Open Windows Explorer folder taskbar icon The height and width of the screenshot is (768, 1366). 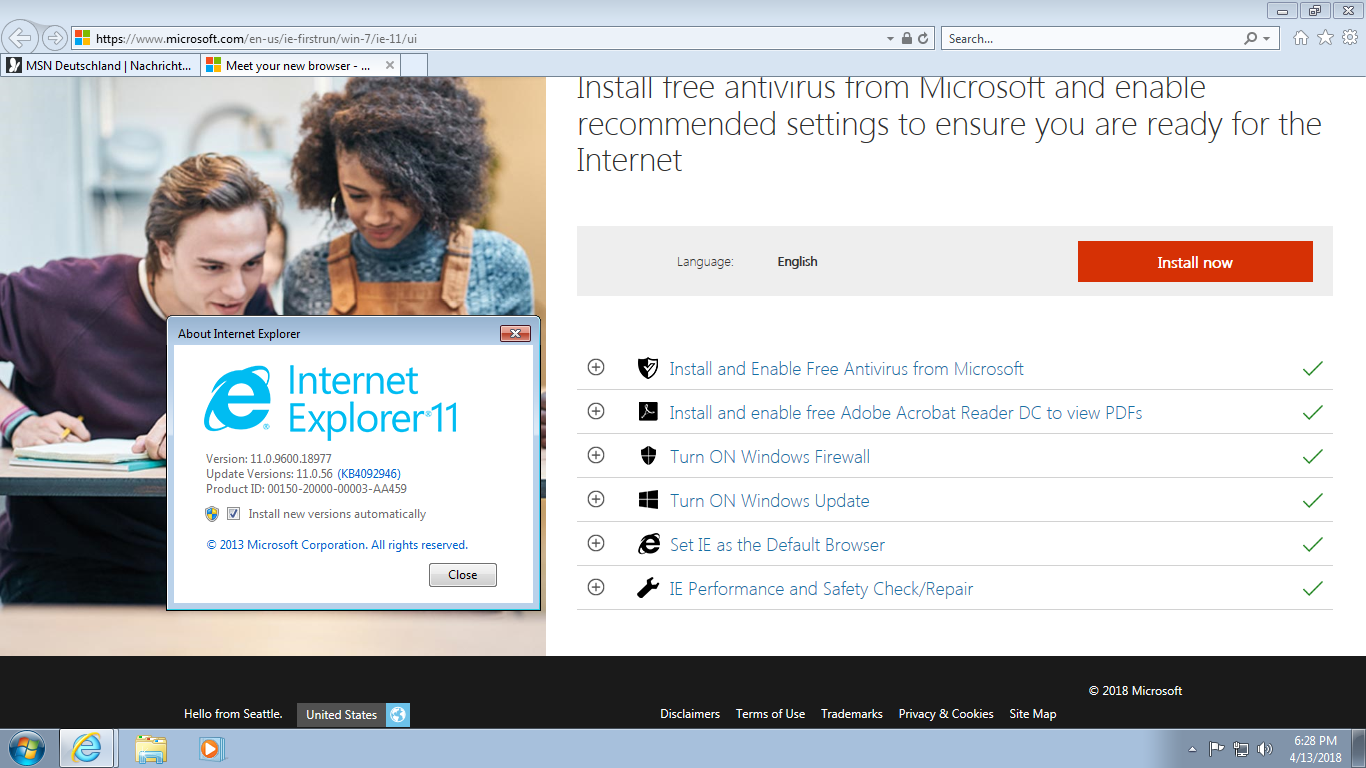[151, 748]
